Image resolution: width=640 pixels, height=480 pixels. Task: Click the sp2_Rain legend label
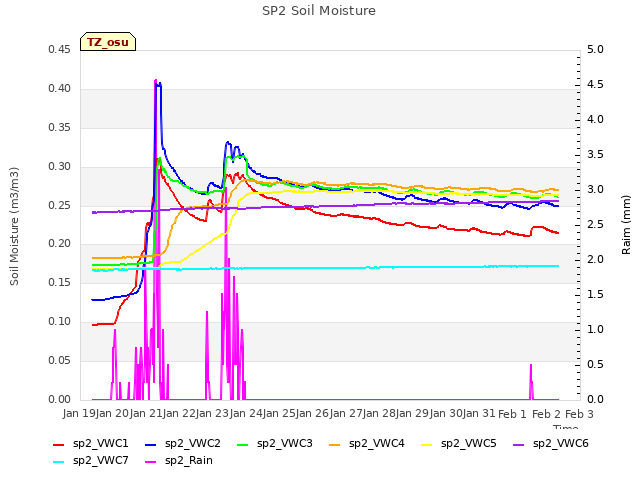pos(189,460)
